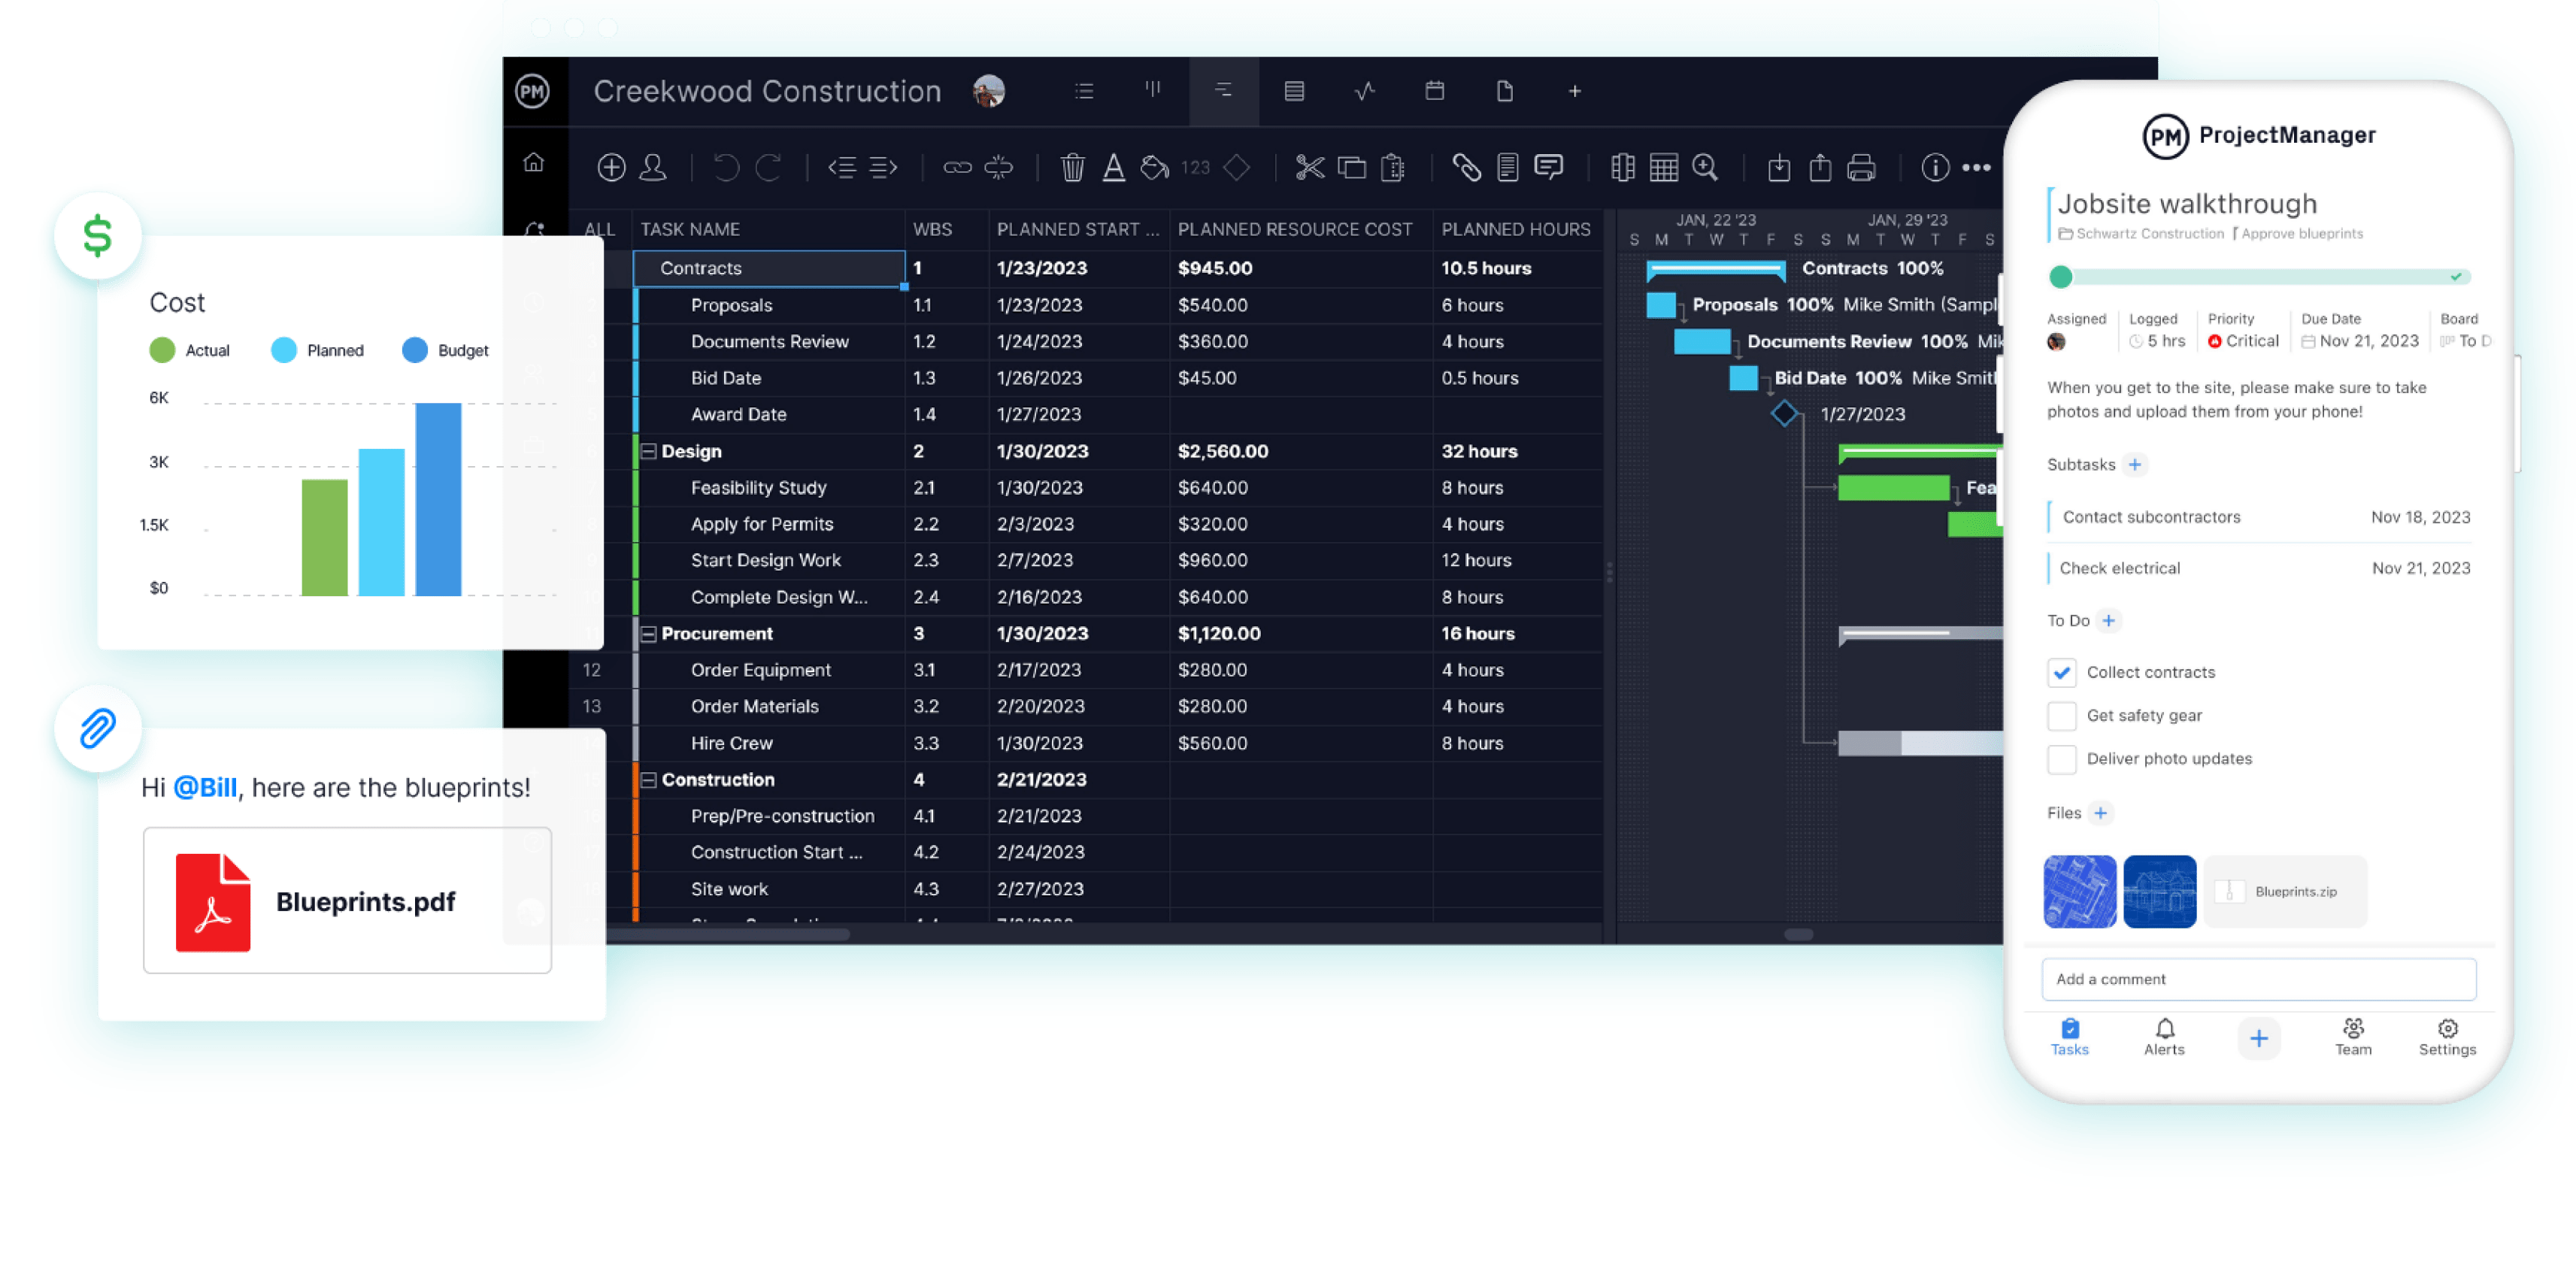Open the Contact subcontractors subtask
Screen dimensions: 2576x1287
2258,517
